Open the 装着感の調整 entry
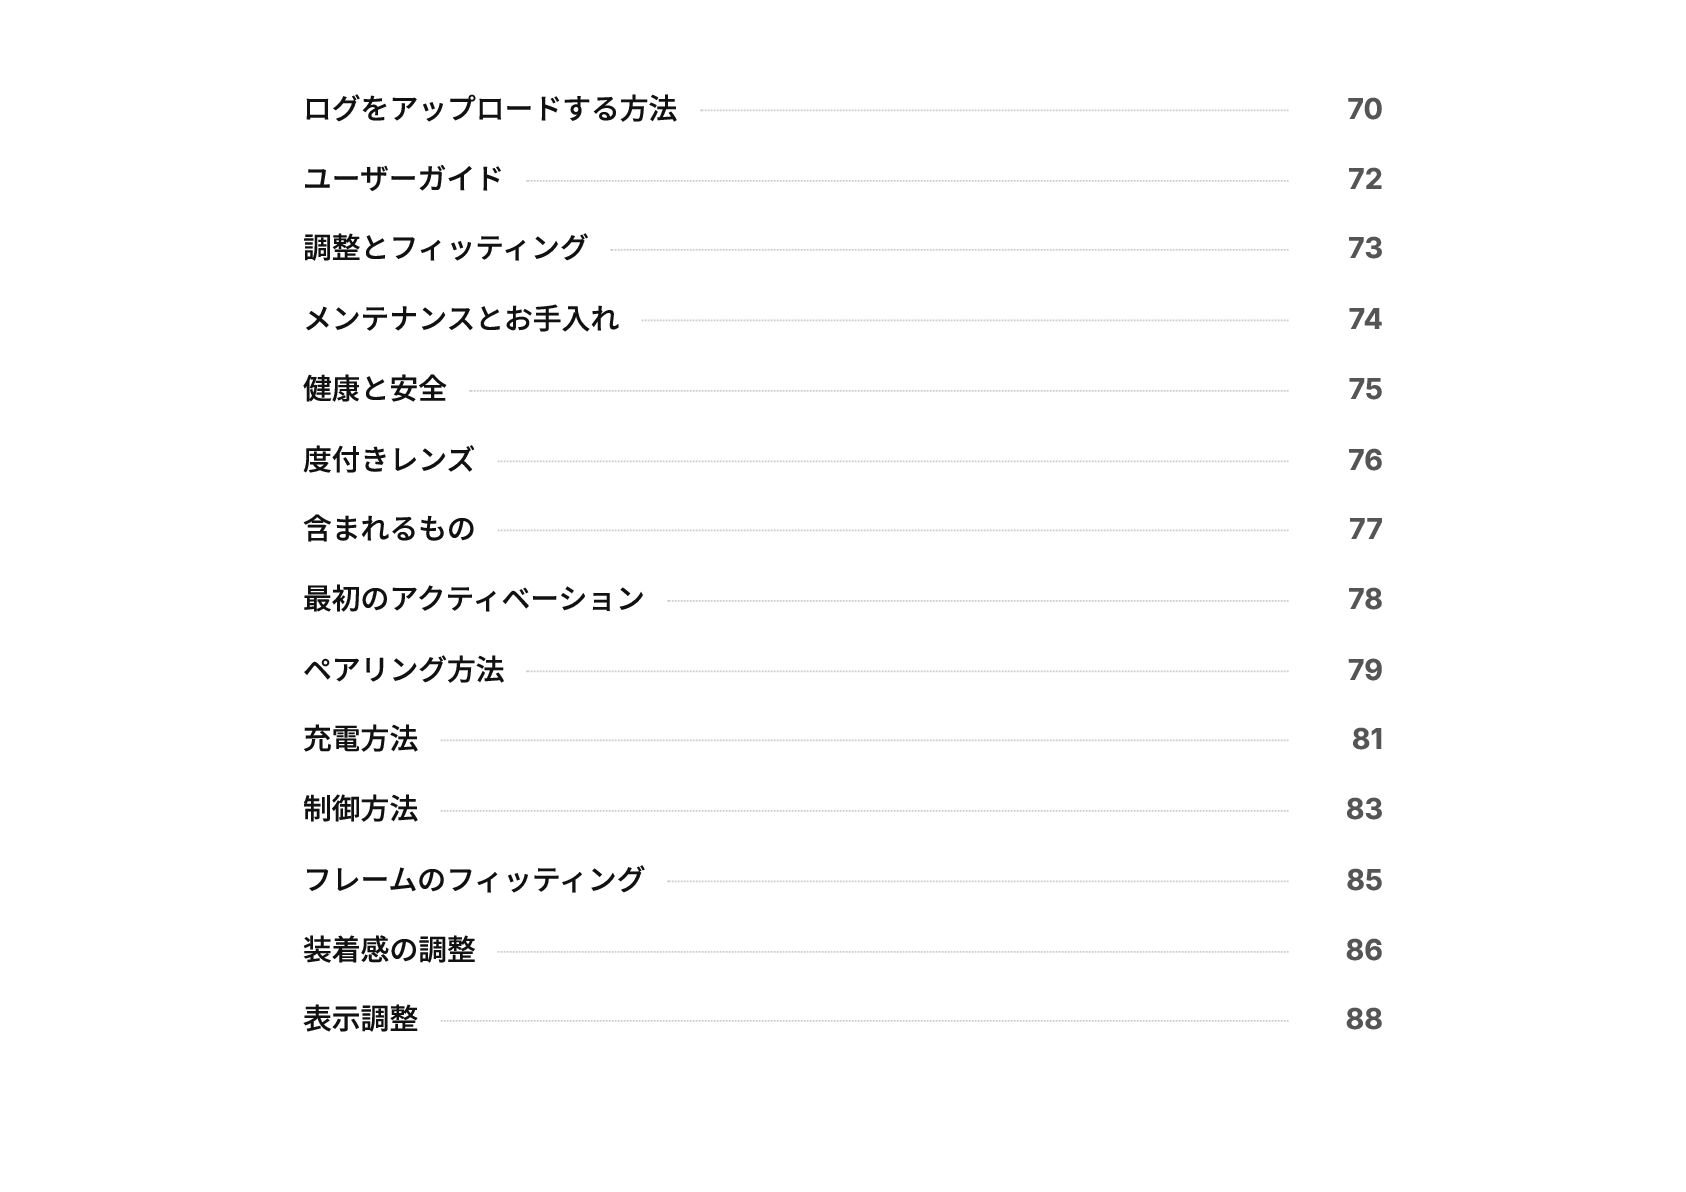This screenshot has height=1192, width=1686. (388, 950)
